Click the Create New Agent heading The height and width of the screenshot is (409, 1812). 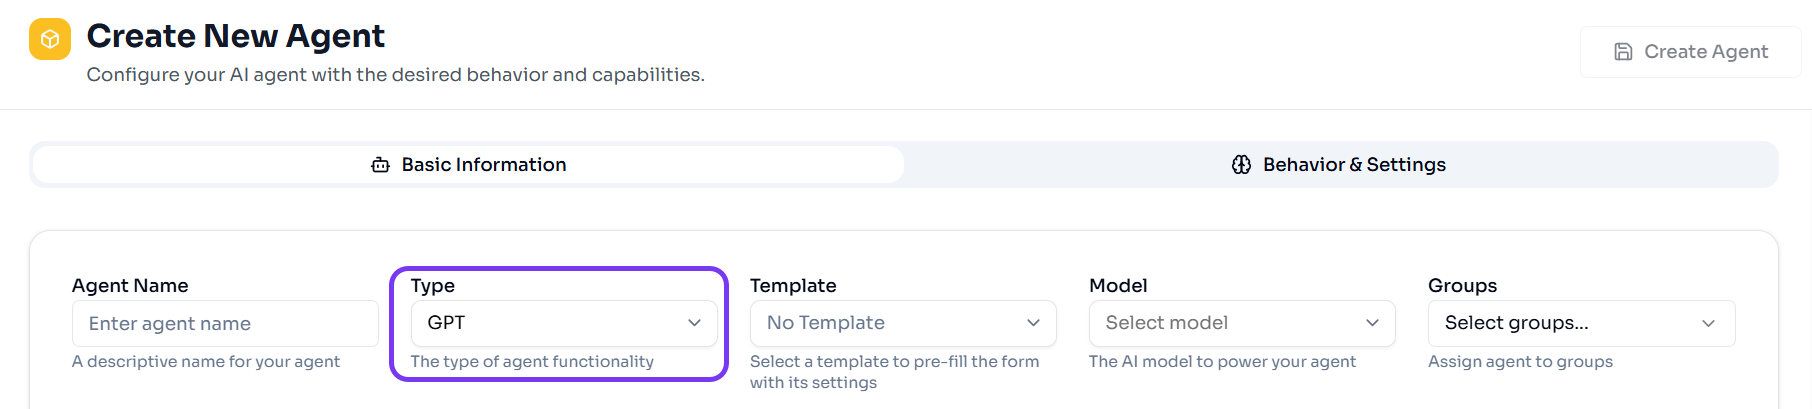235,36
